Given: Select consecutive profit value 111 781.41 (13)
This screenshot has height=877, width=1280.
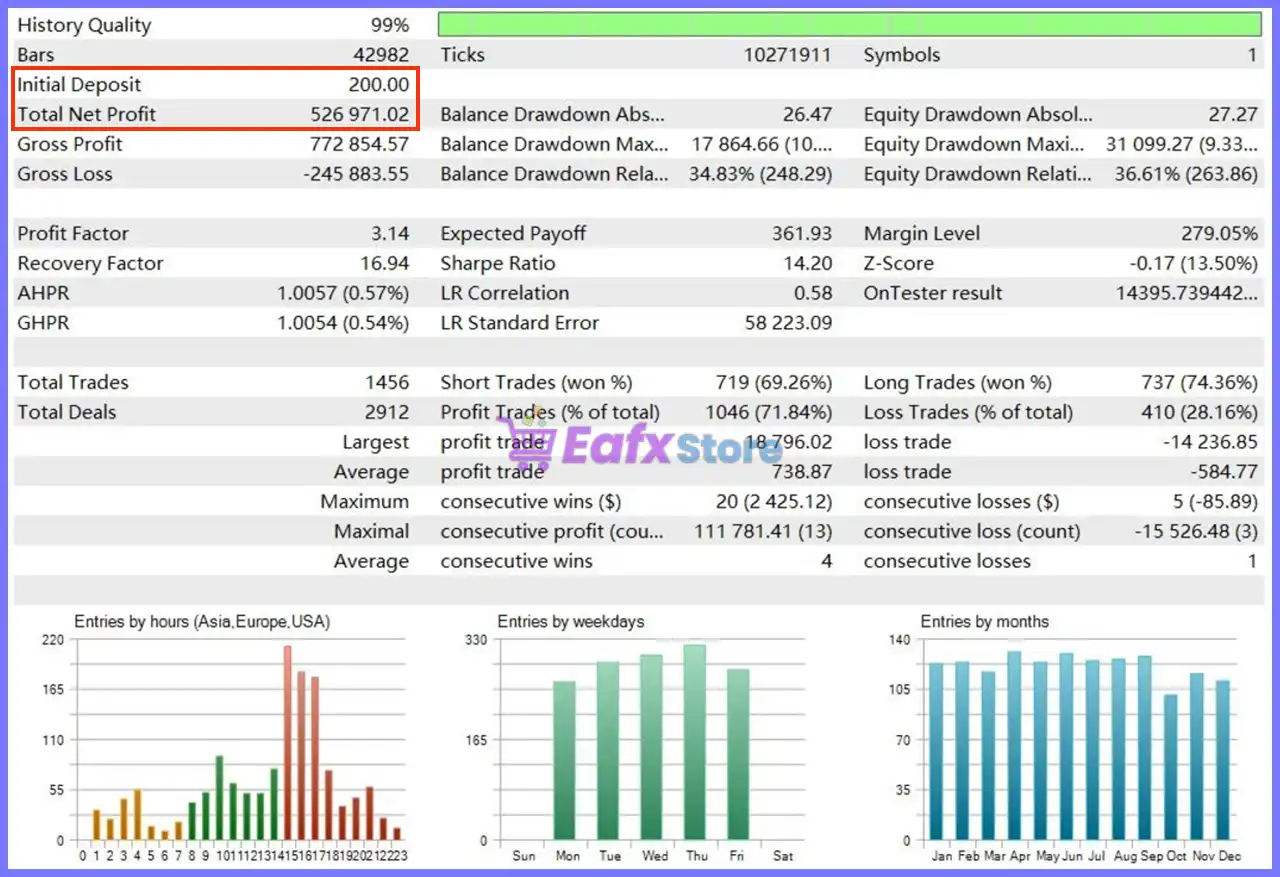Looking at the screenshot, I should [x=763, y=531].
